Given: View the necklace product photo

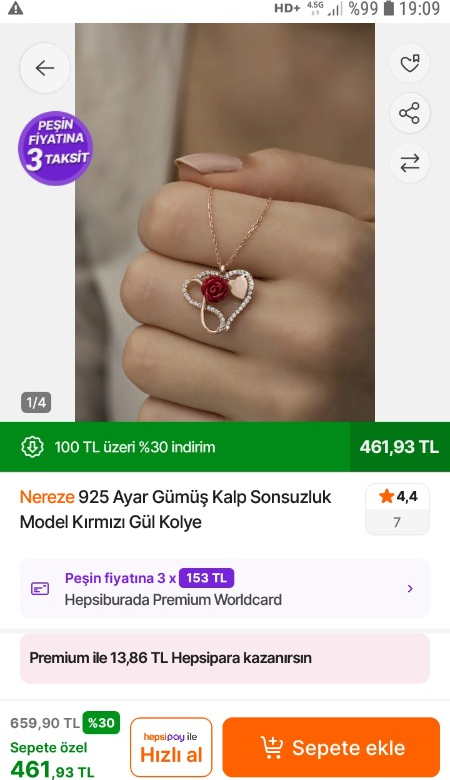Looking at the screenshot, I should point(225,222).
